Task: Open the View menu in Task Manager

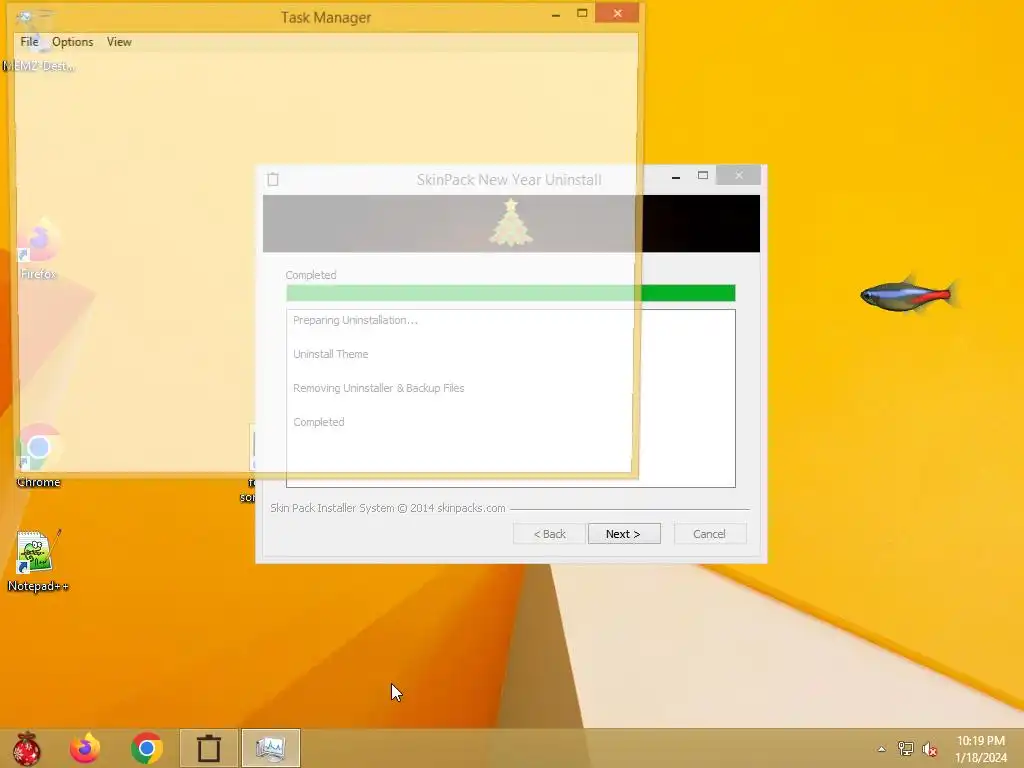Action: click(x=119, y=42)
